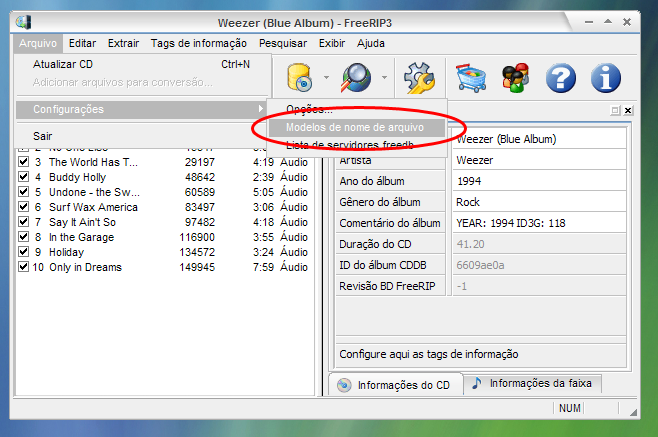This screenshot has height=437, width=658.
Task: Open the dropdown arrow beside database icon
Action: pyautogui.click(x=326, y=78)
